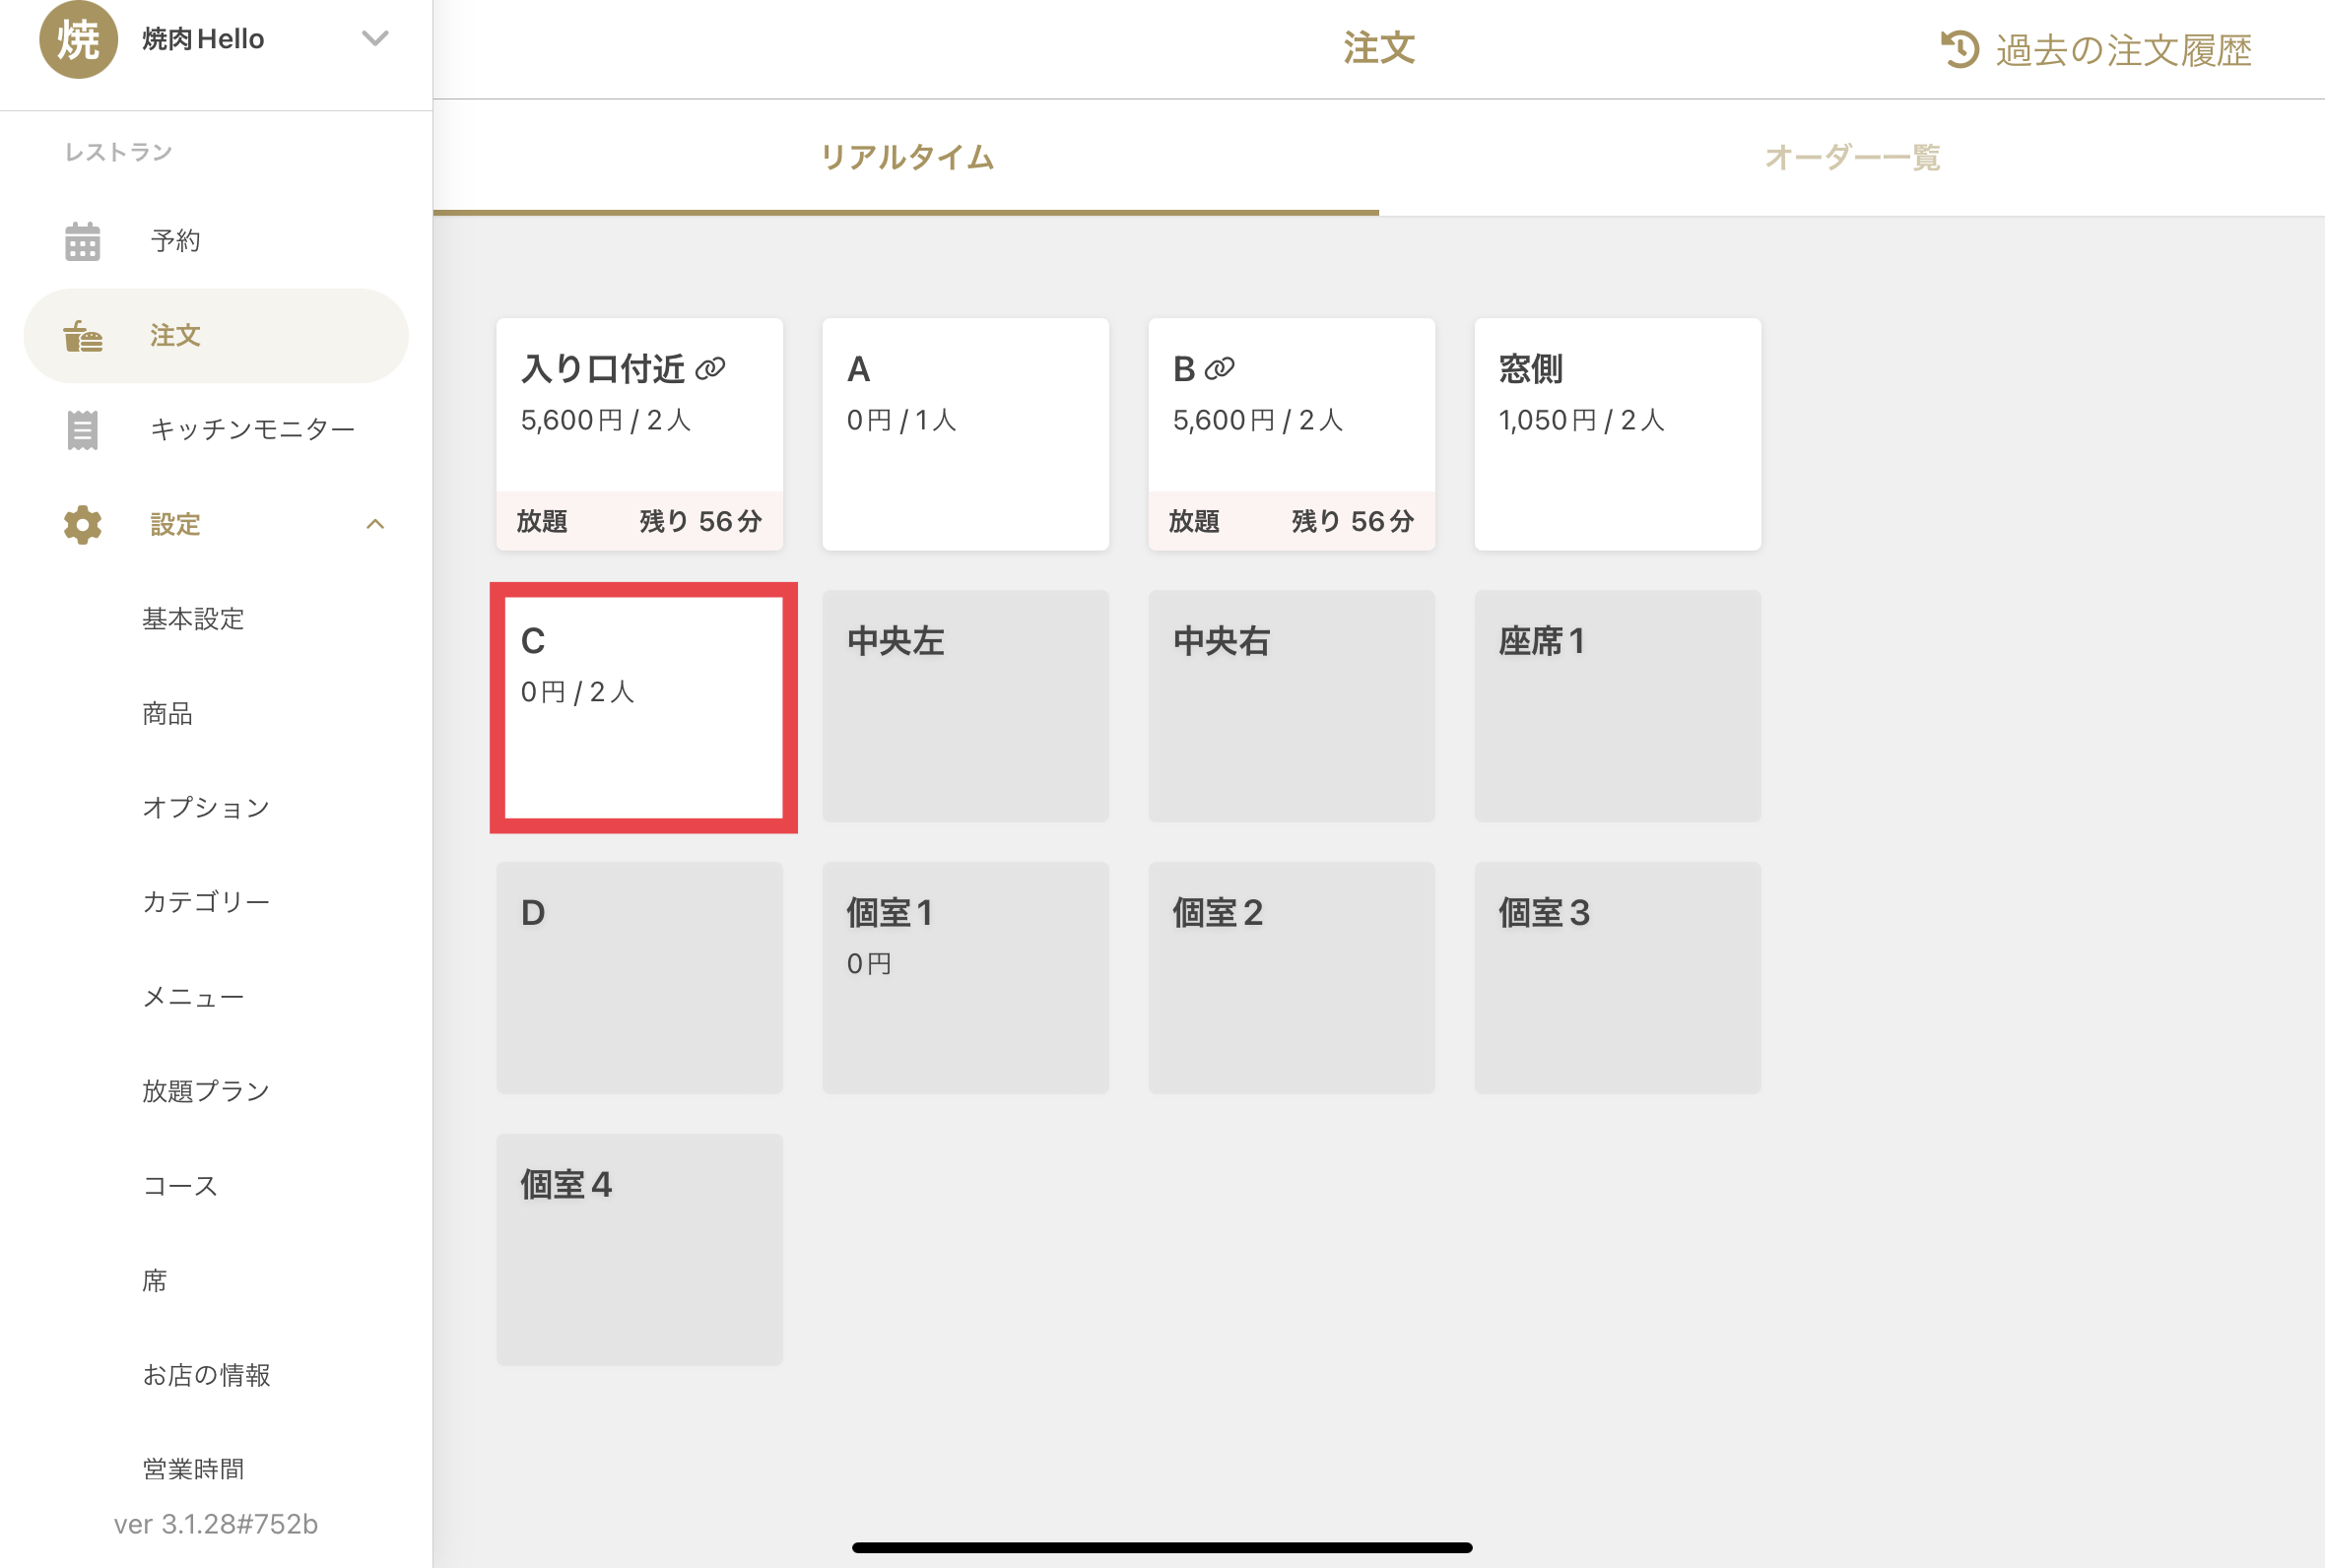Click the 注文 page title
Screen dimensions: 2325x1568
(1379, 48)
